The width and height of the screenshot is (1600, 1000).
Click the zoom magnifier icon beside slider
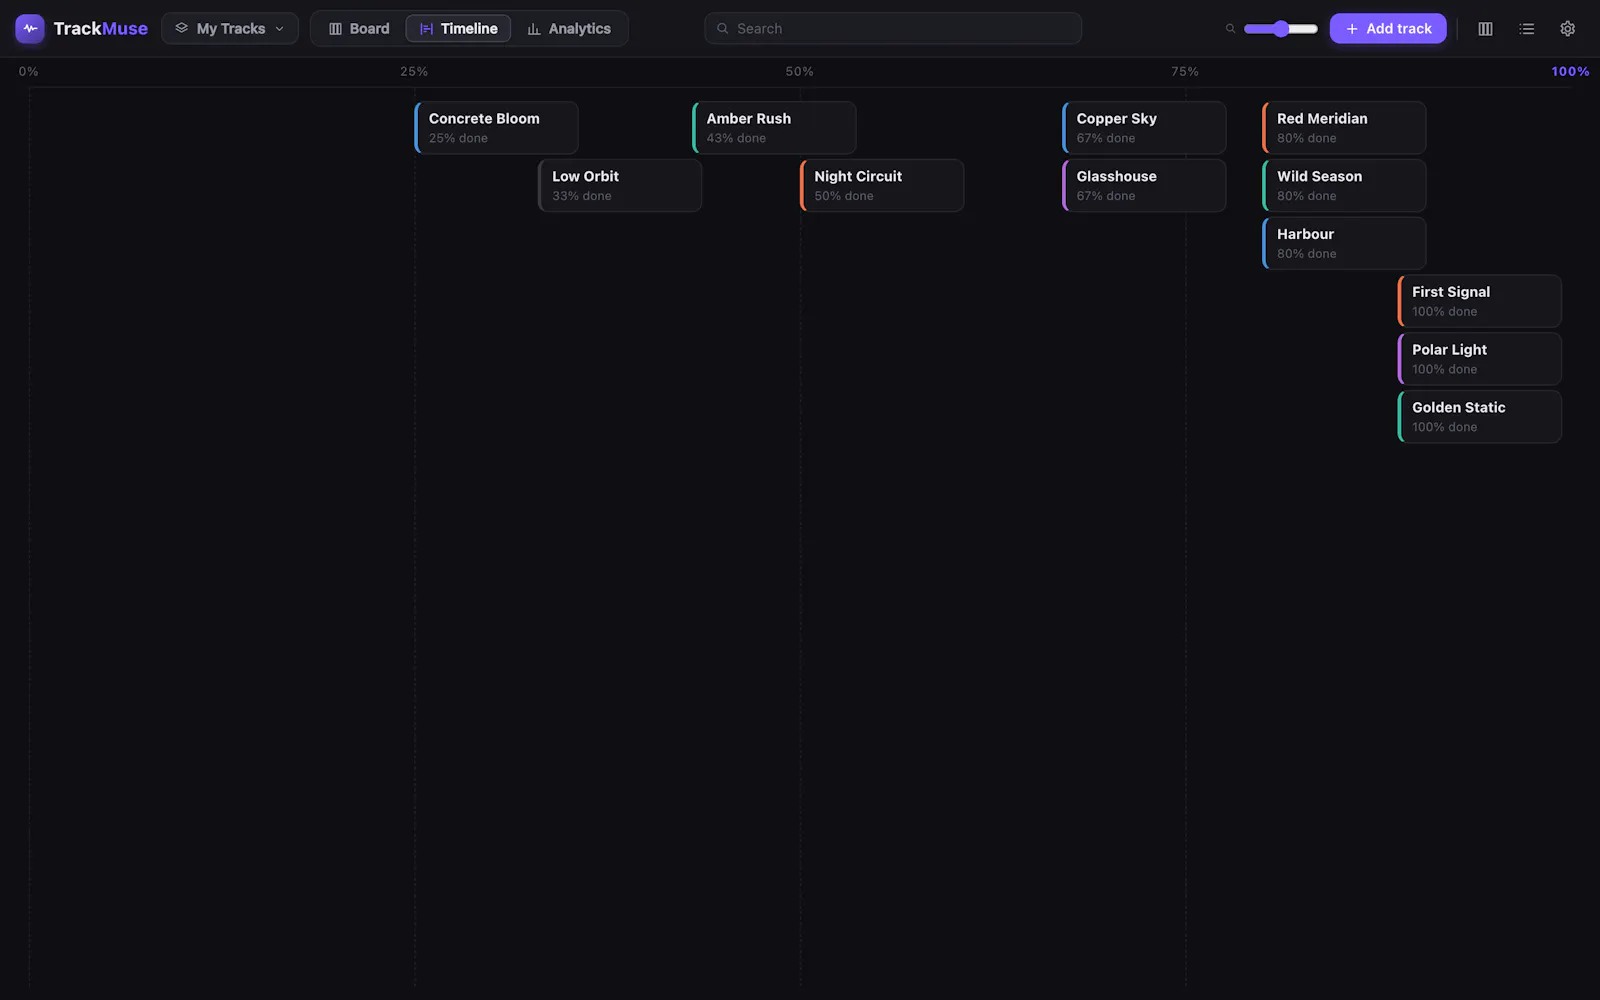tap(1230, 29)
